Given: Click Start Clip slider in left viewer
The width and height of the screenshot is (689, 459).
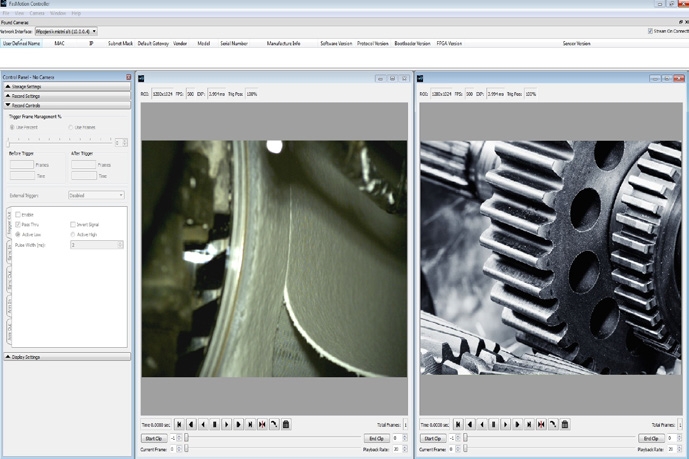Looking at the screenshot, I should (272, 438).
